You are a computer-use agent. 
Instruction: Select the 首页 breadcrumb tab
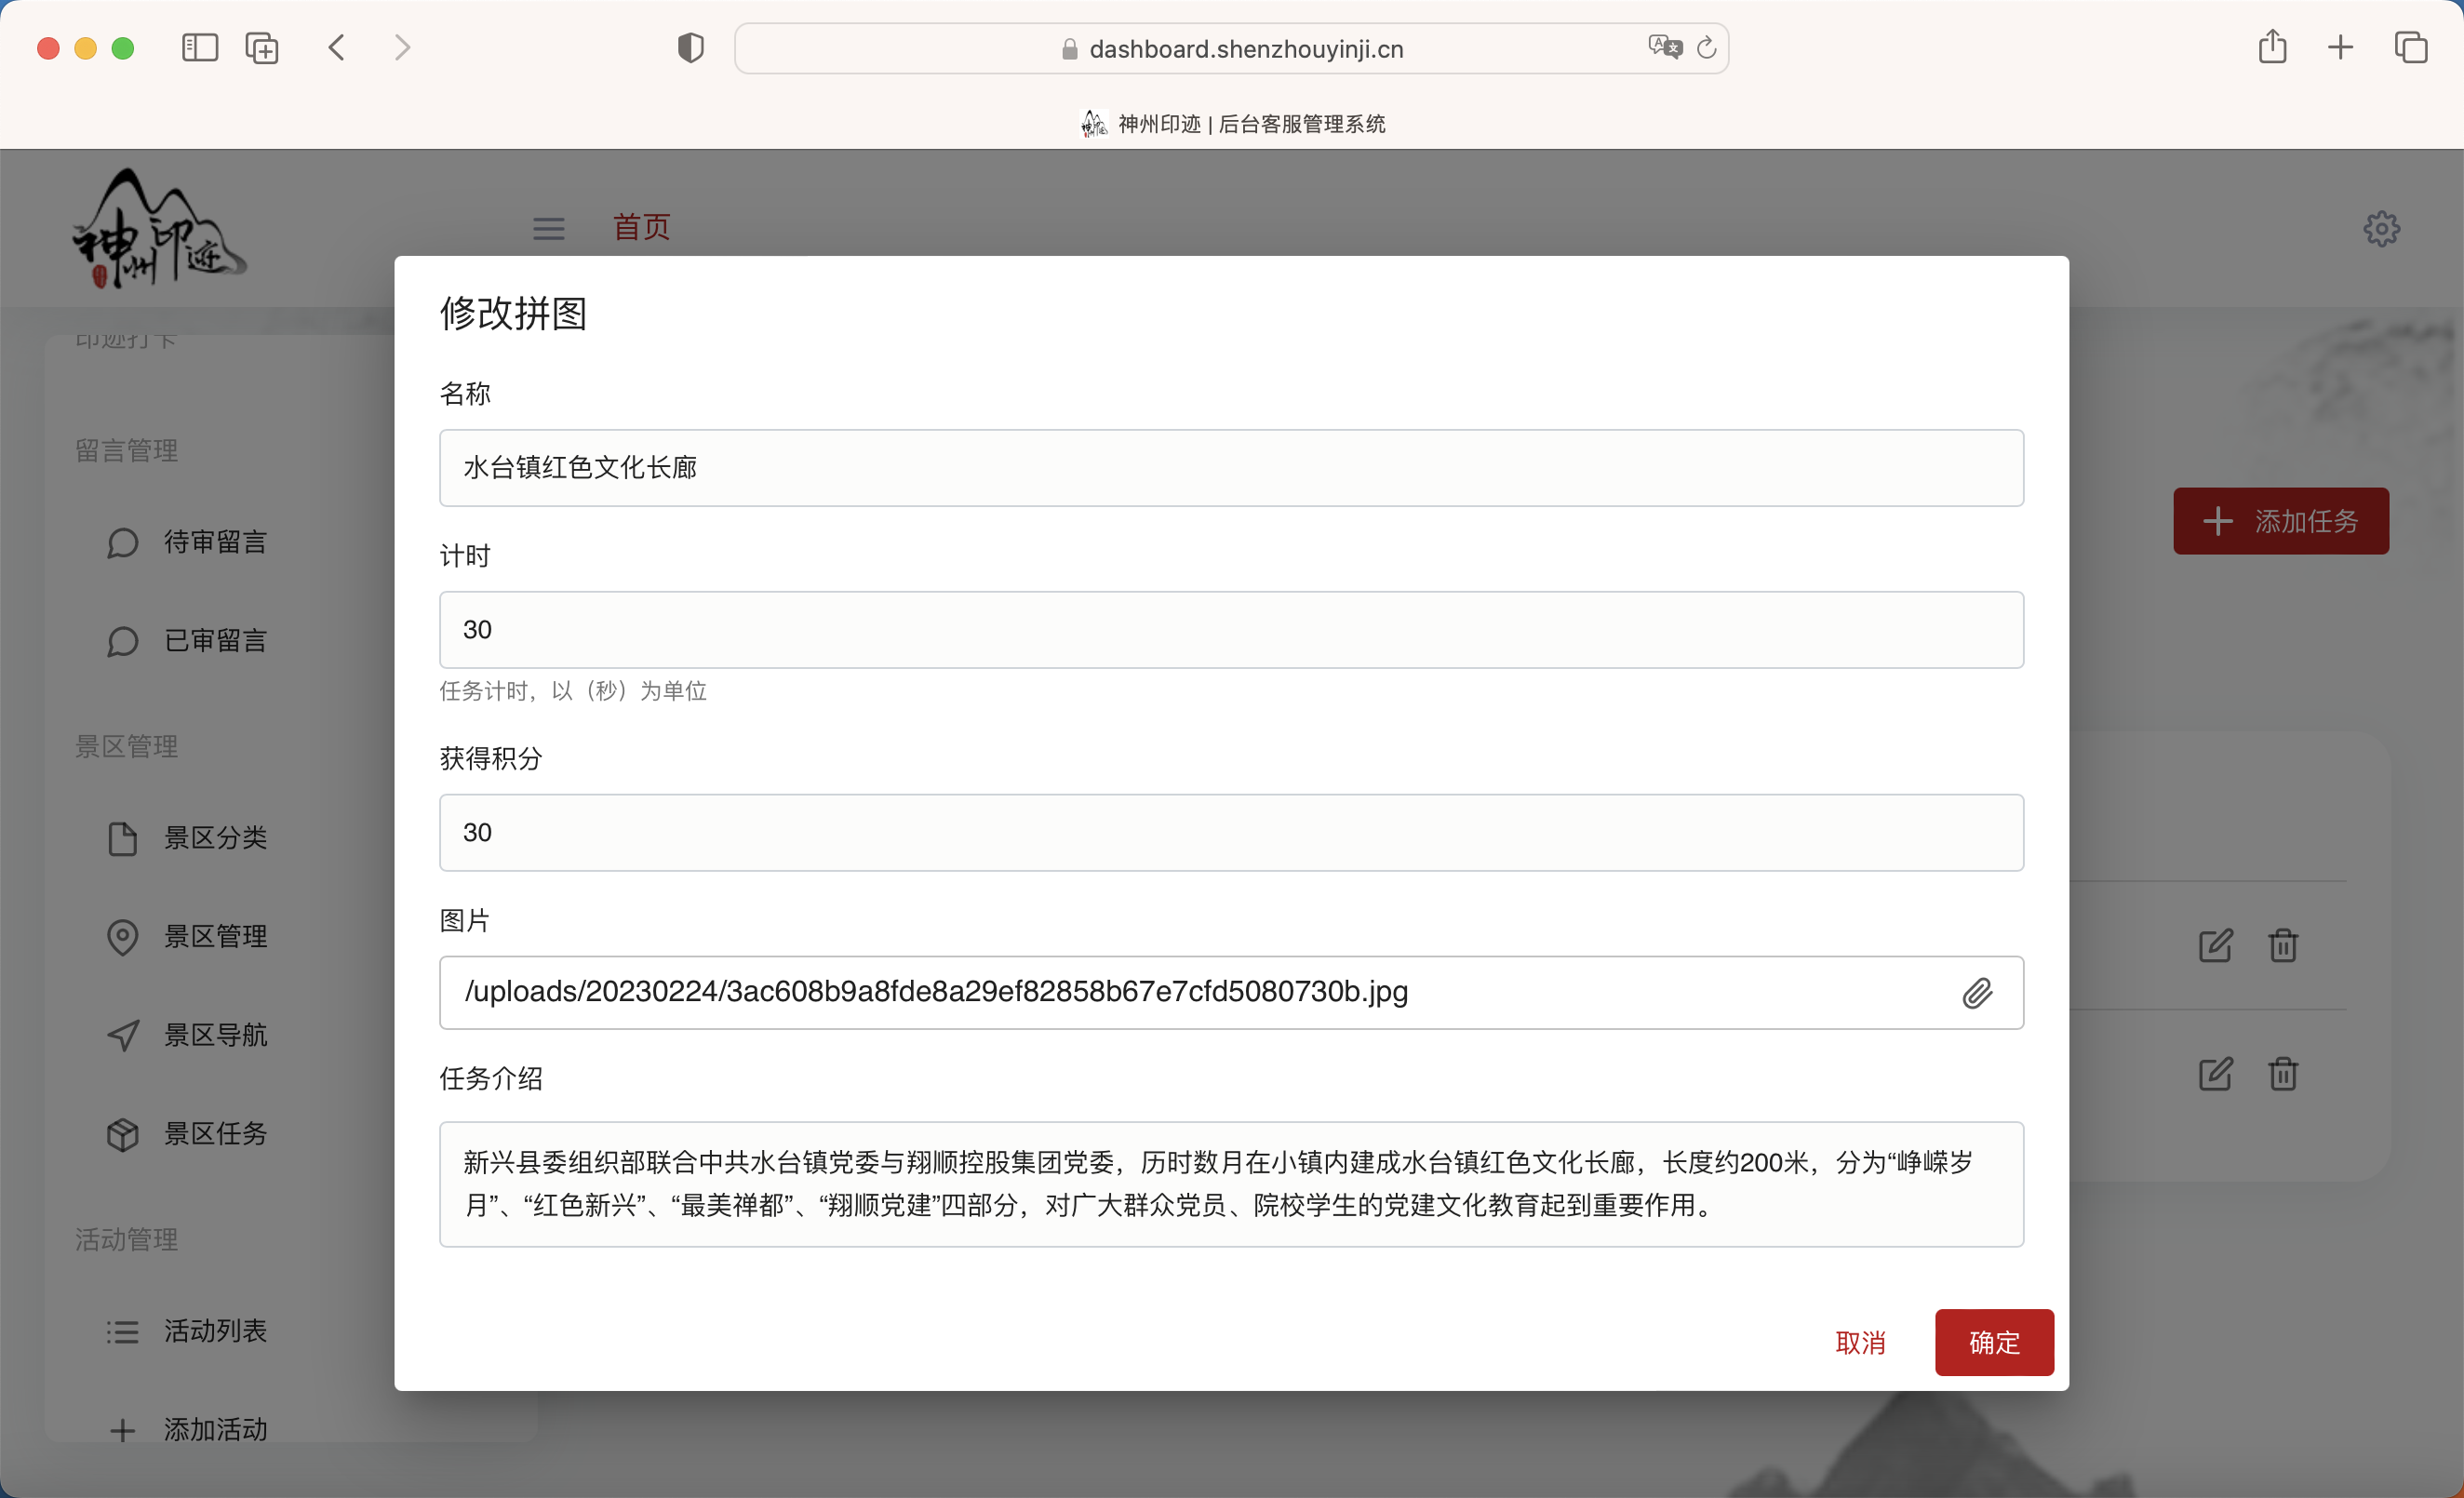641,227
